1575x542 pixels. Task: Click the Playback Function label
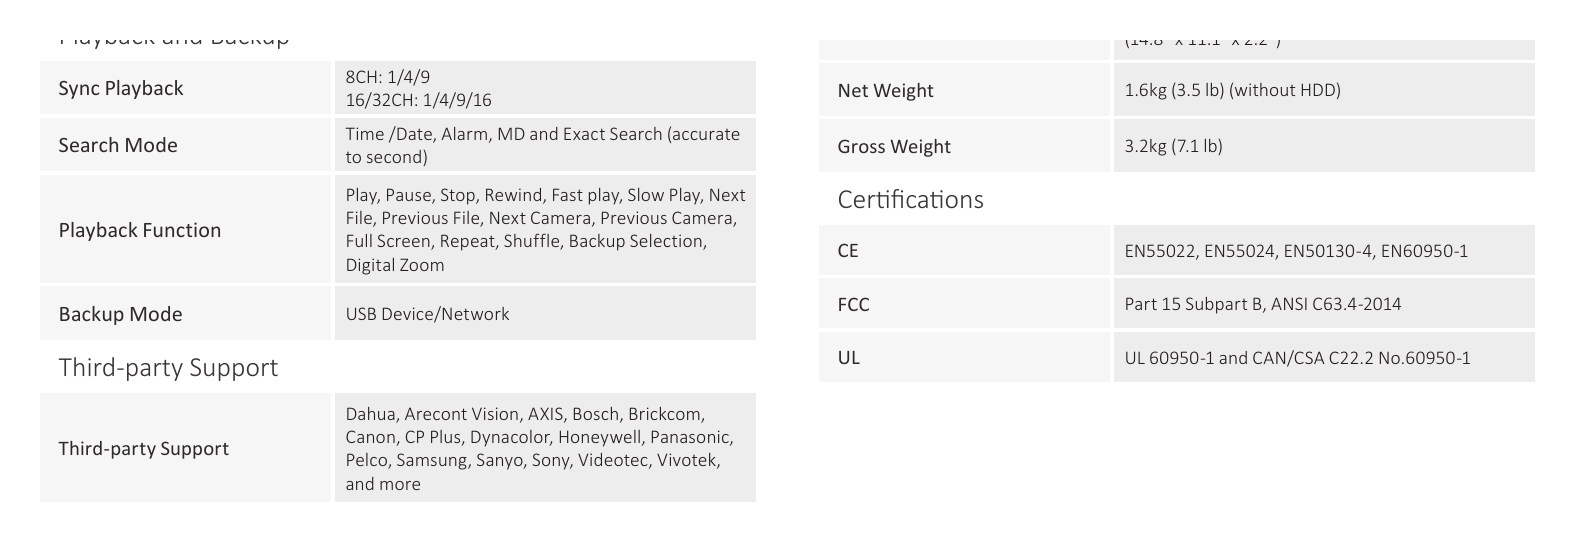pos(140,230)
